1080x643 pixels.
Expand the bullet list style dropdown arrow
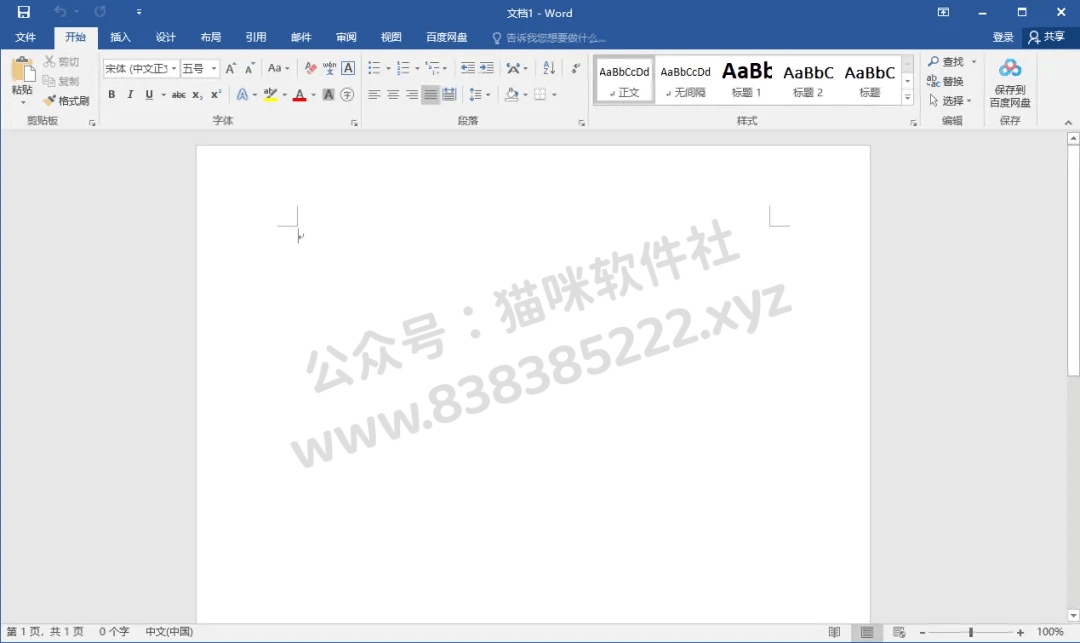pos(388,68)
